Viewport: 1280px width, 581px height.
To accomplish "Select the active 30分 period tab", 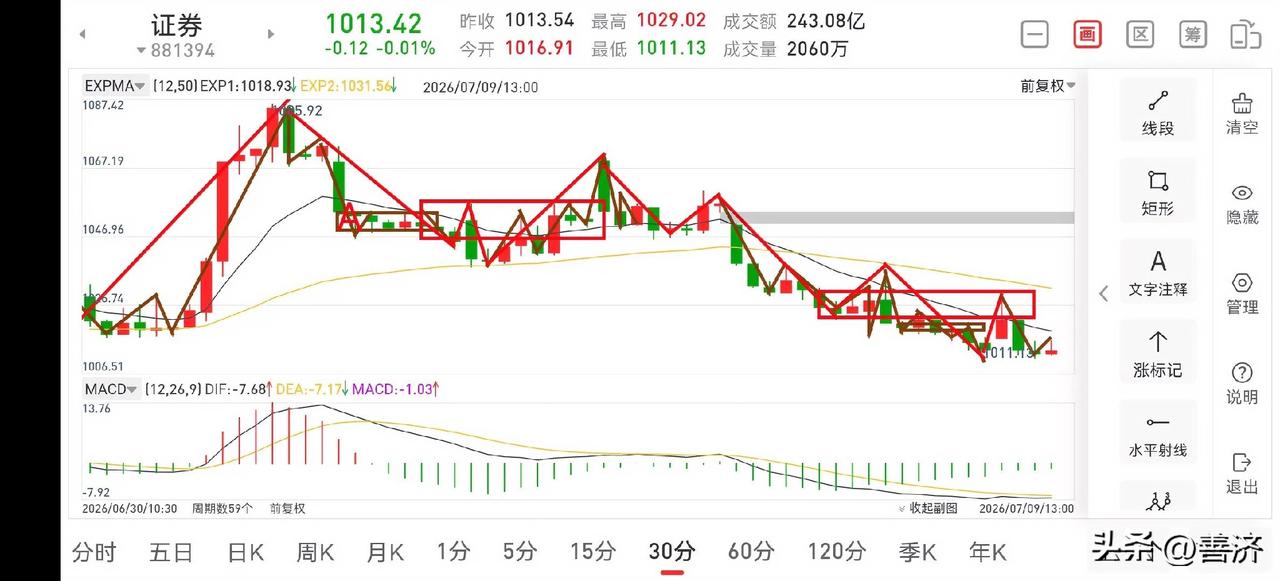I will (x=672, y=552).
